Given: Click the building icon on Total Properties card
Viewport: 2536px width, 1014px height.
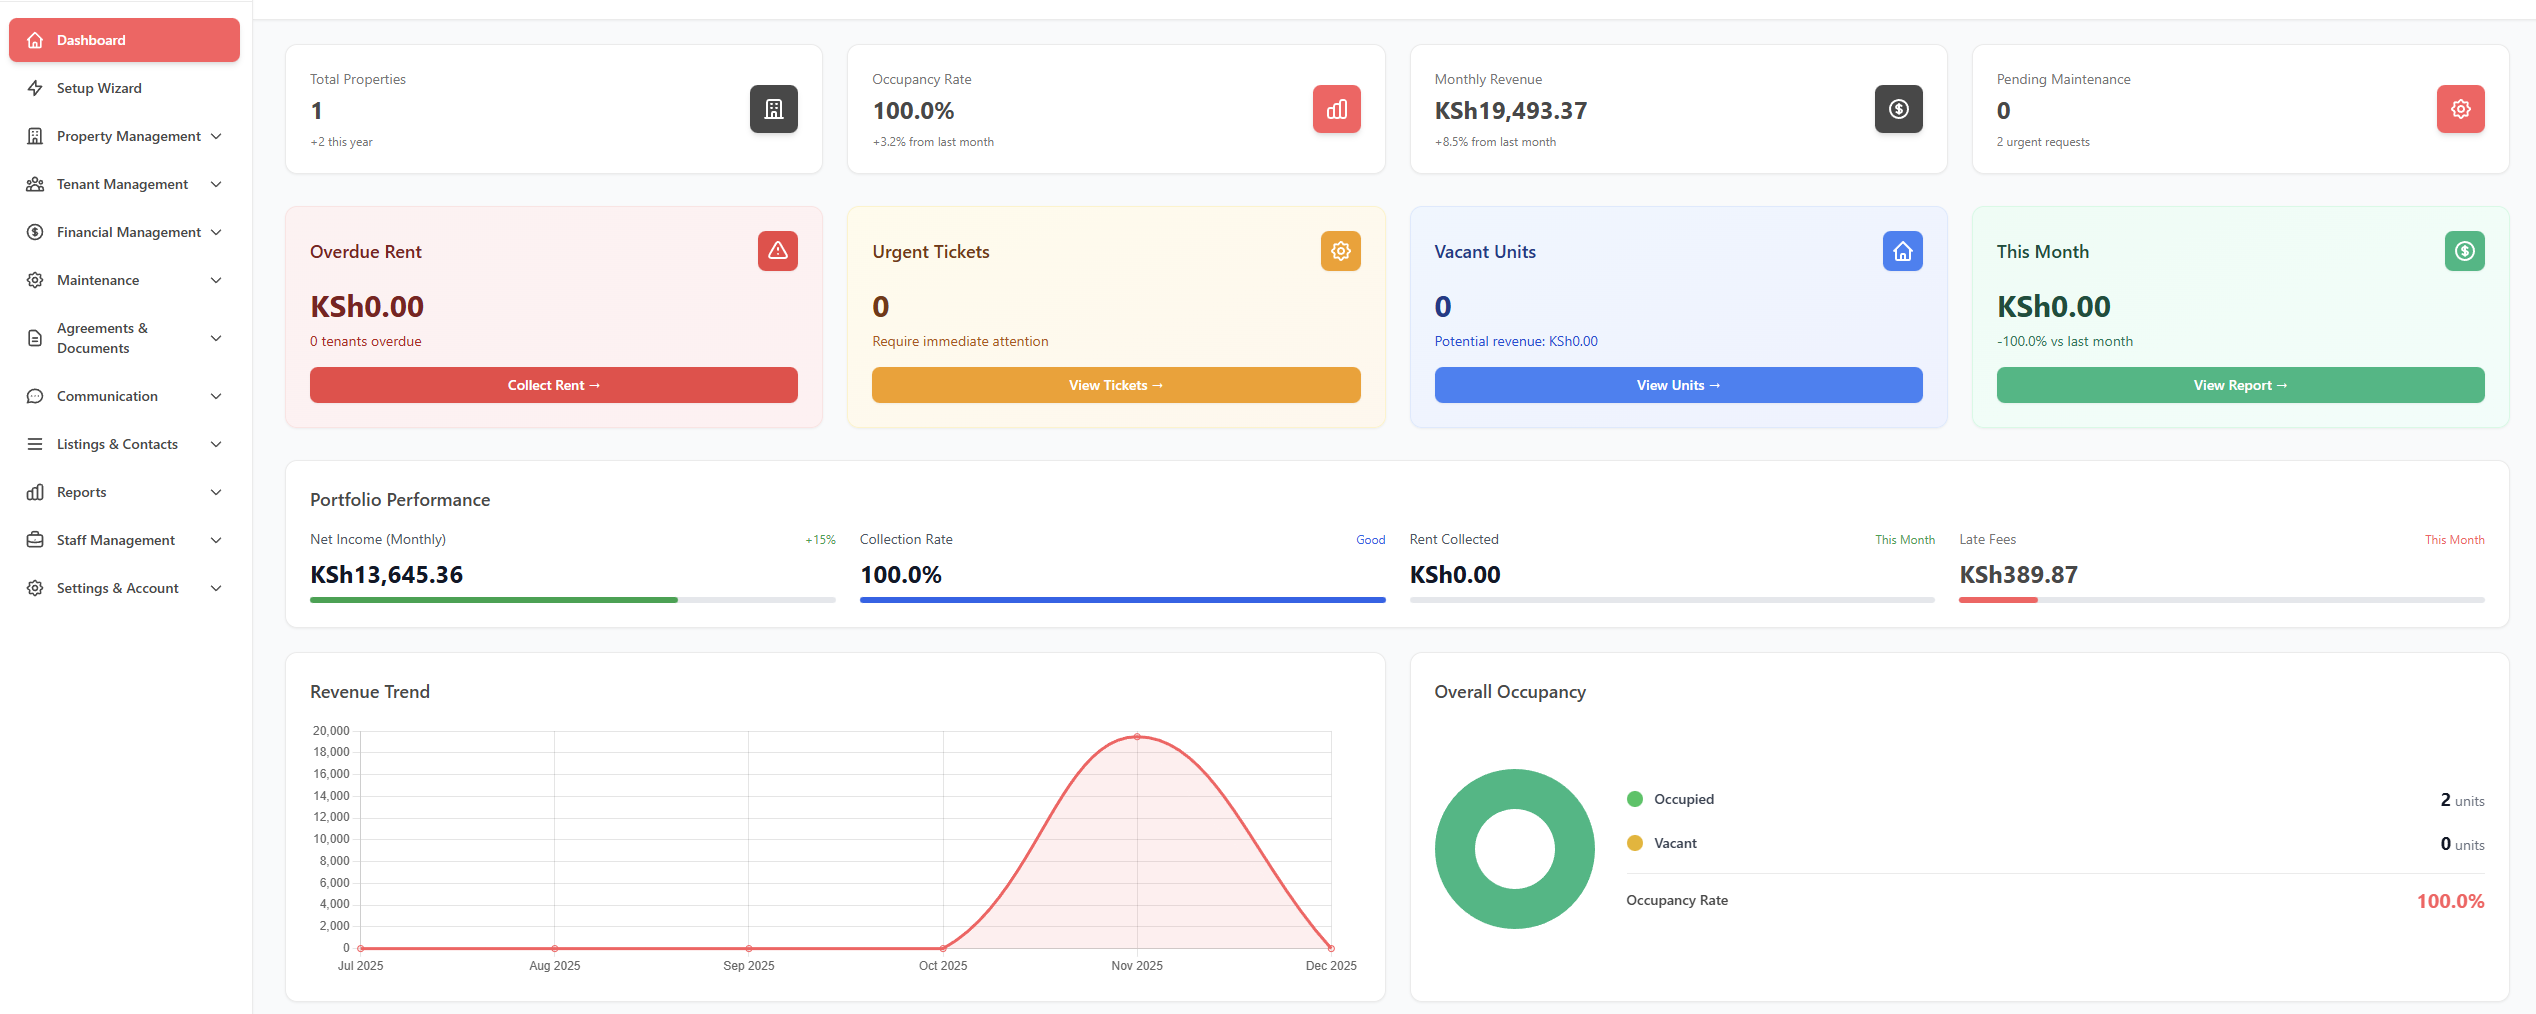Looking at the screenshot, I should click(773, 109).
